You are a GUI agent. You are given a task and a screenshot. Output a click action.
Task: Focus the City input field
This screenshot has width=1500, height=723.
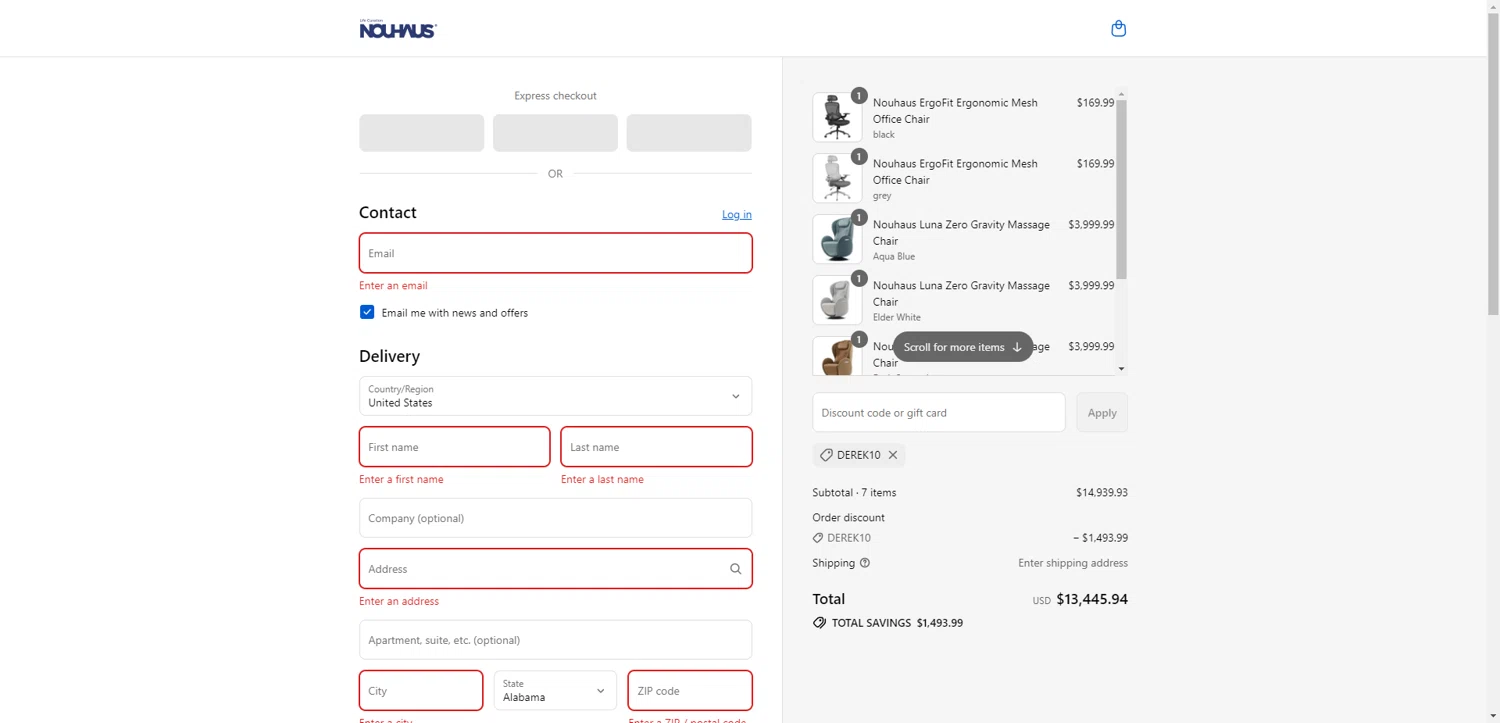point(421,690)
